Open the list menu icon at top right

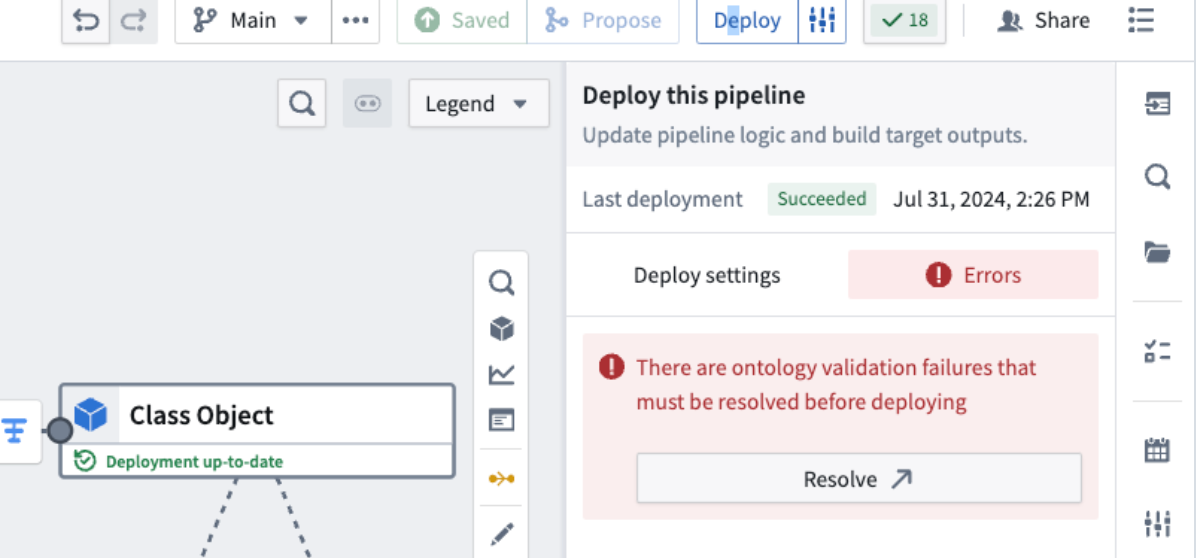1141,21
